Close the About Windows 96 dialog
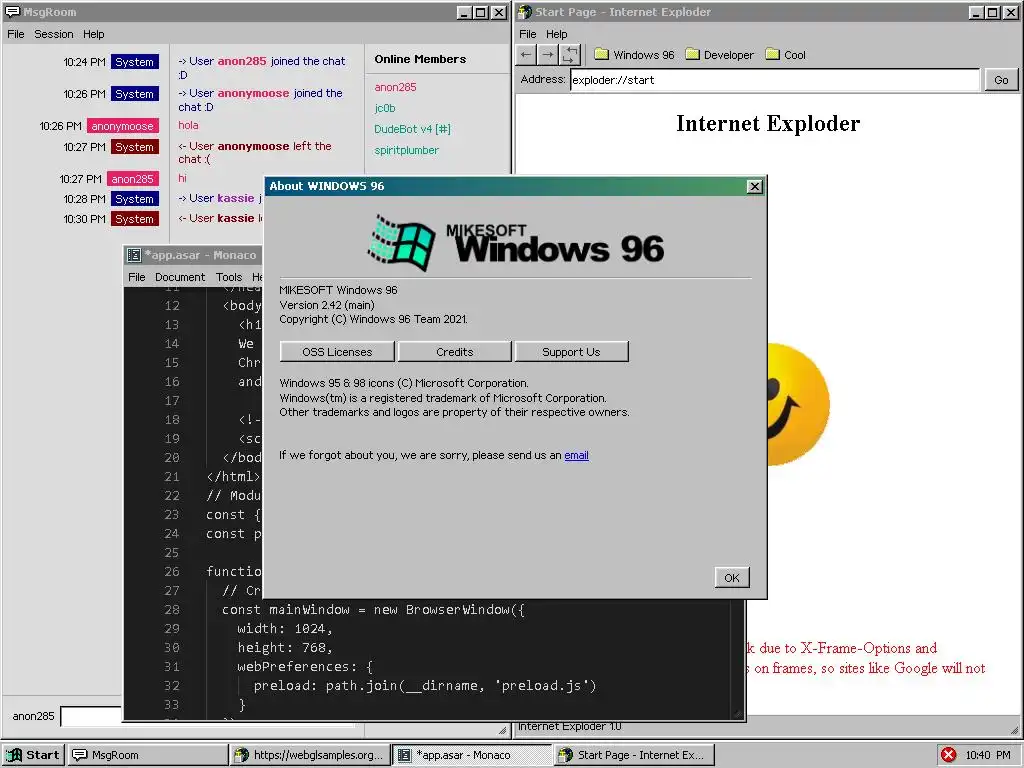Screen dimensions: 1024x768 click(x=754, y=187)
